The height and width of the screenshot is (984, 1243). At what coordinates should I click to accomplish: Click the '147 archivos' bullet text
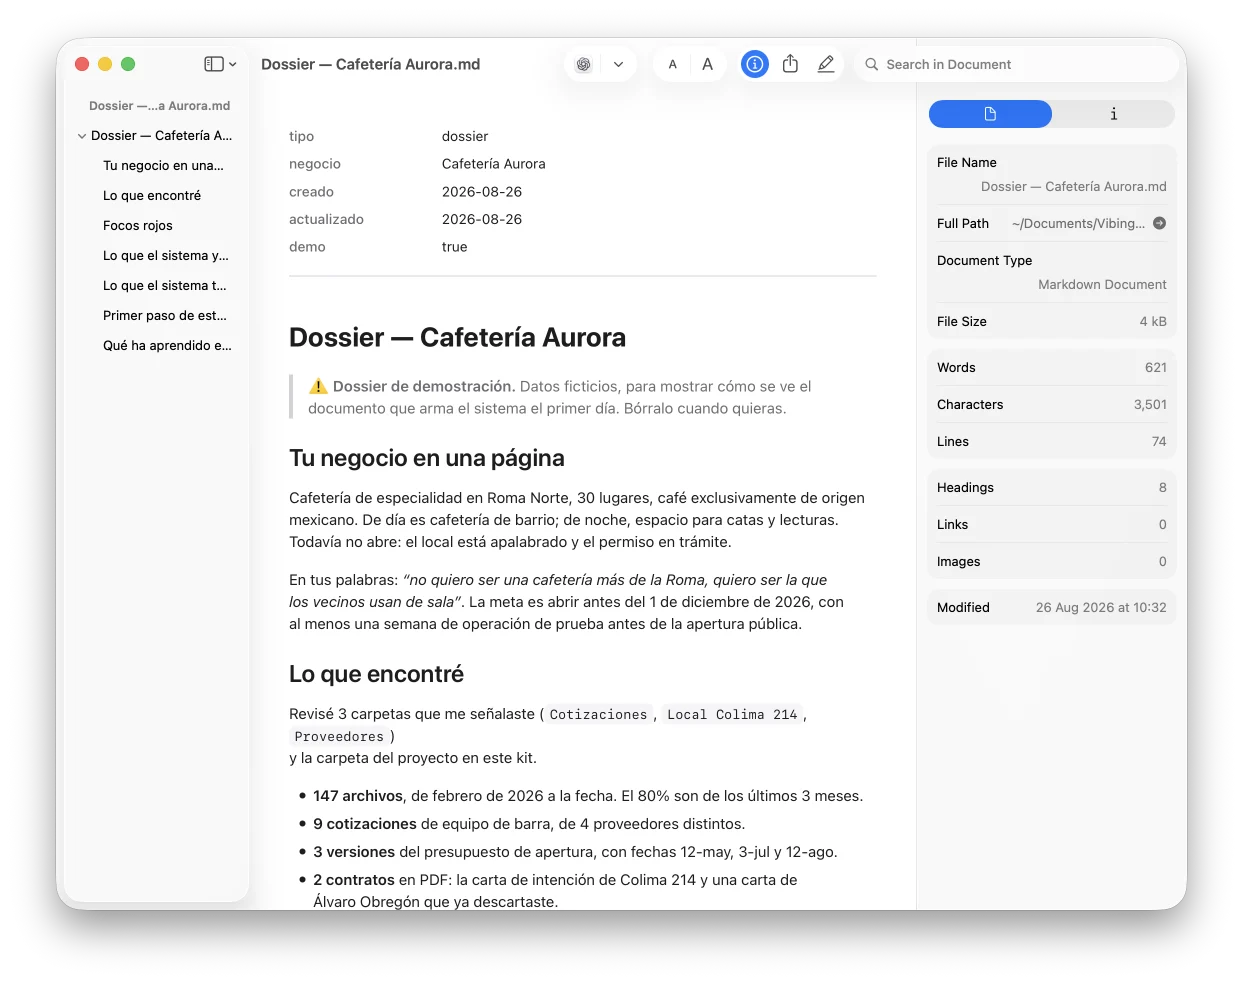[358, 796]
